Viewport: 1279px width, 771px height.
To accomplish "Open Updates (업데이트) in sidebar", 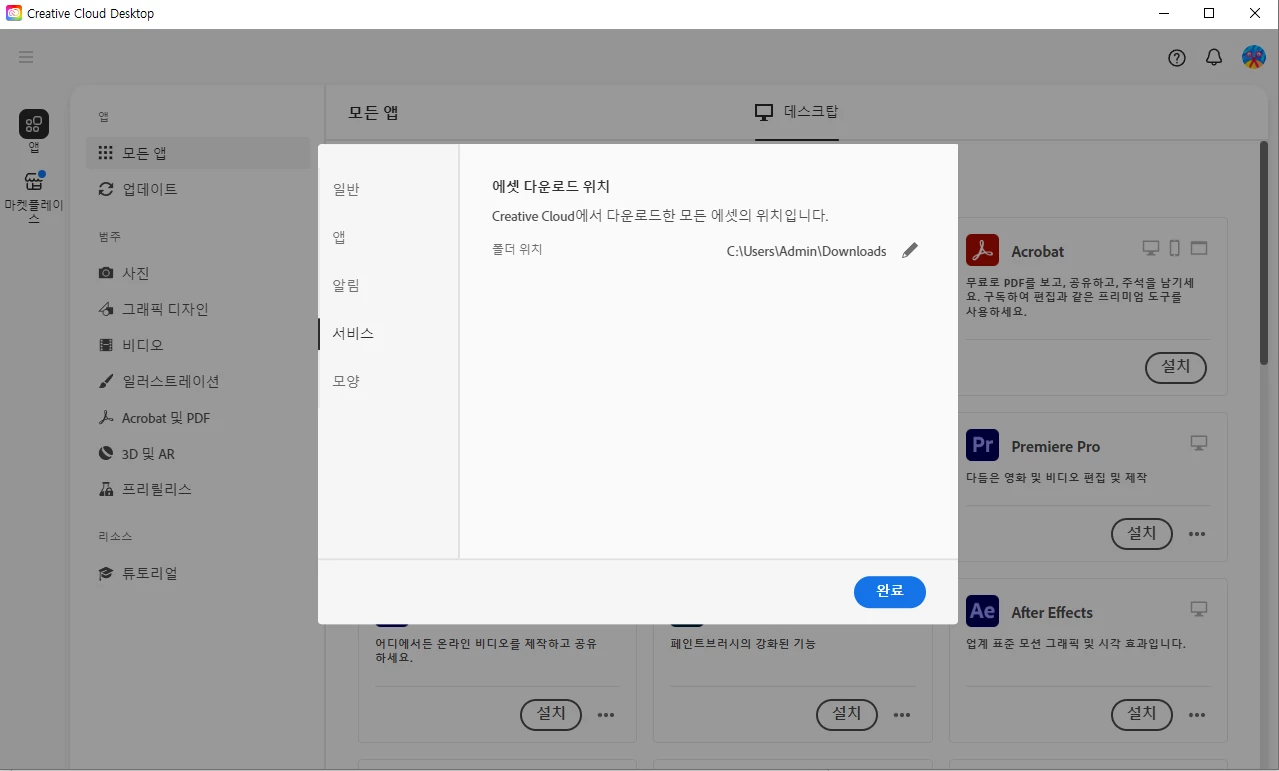I will point(198,189).
